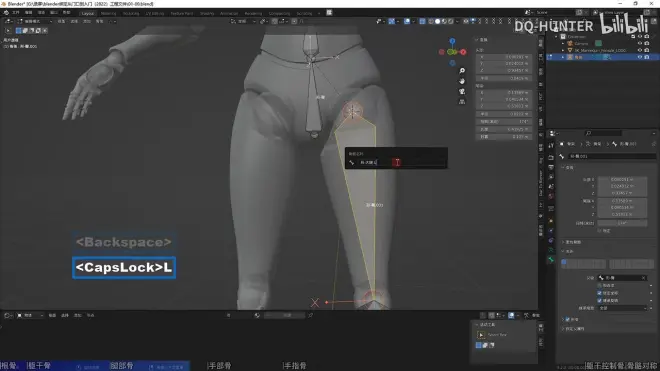Hide Camera with its eye icon in outliner
The height and width of the screenshot is (371, 660).
point(640,43)
